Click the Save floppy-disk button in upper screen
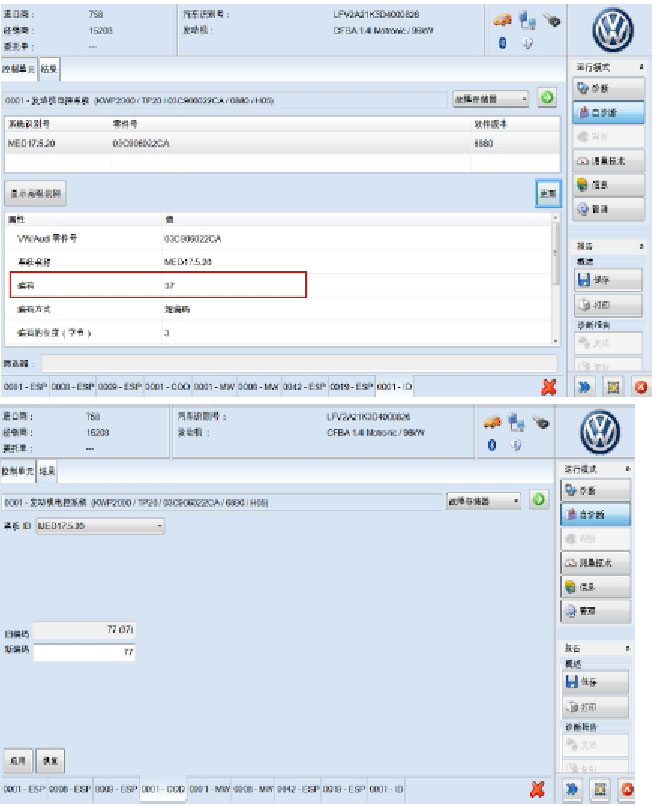 pos(608,280)
